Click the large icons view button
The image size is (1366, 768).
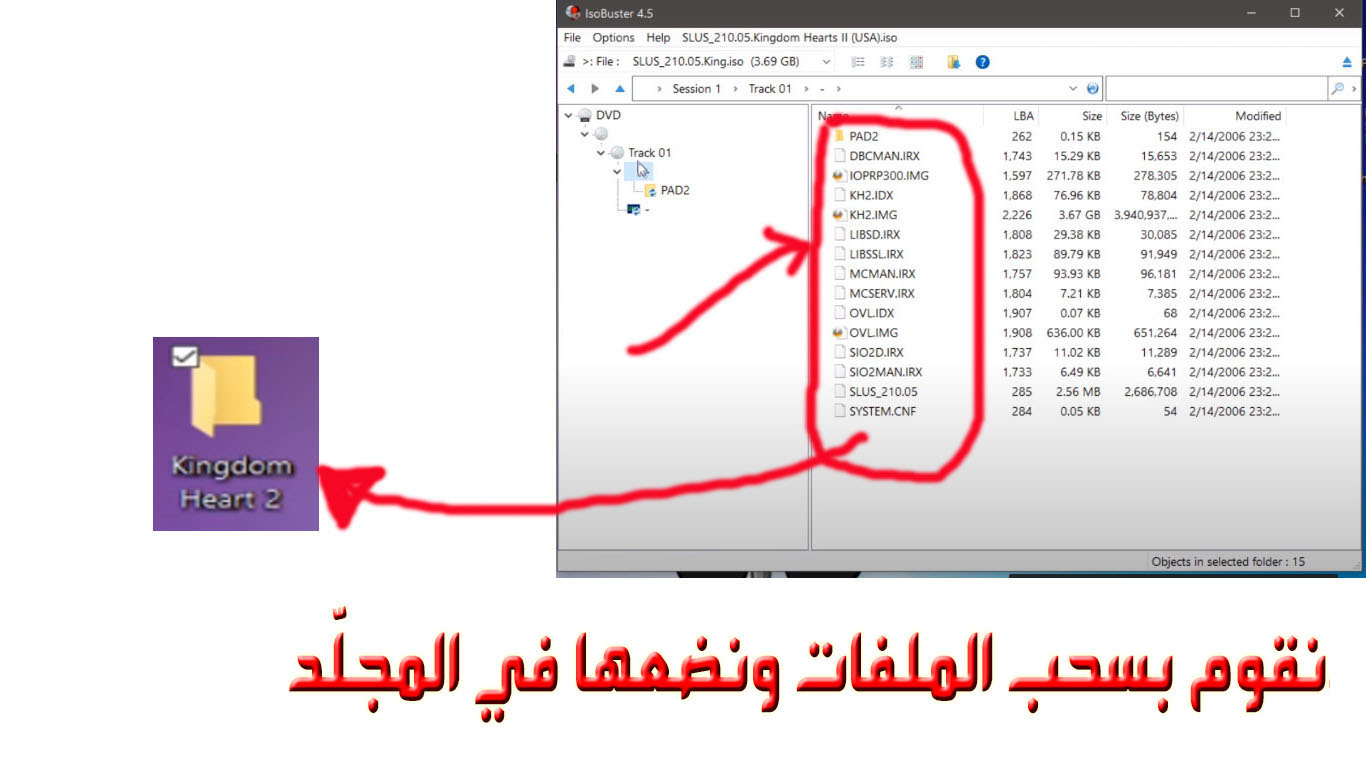tap(916, 62)
